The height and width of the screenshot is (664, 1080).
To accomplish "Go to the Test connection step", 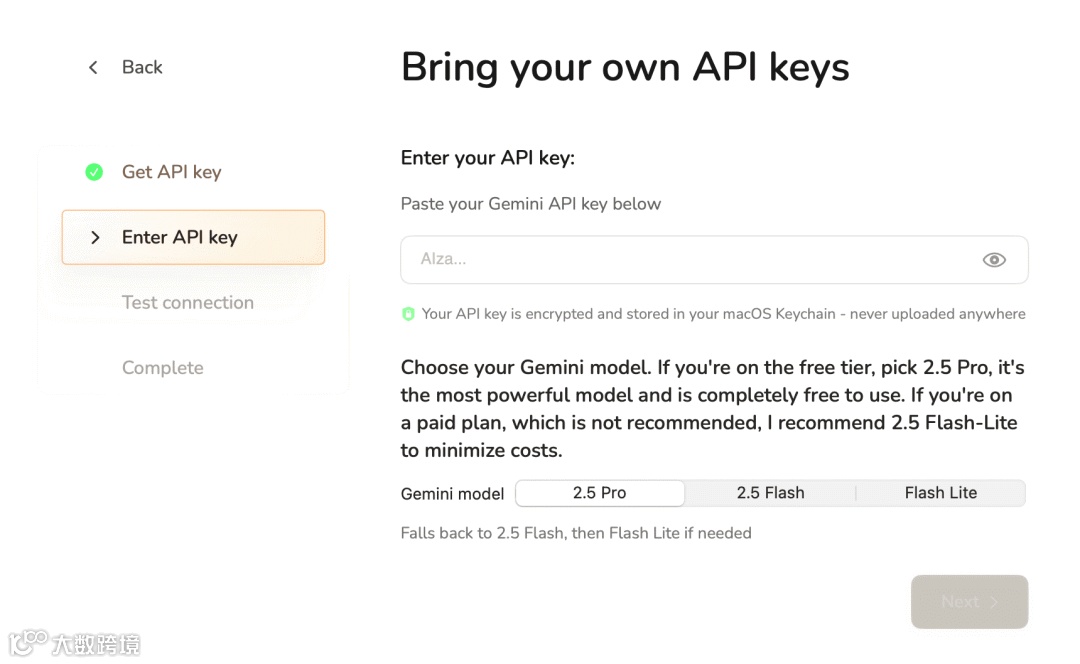I will 188,302.
